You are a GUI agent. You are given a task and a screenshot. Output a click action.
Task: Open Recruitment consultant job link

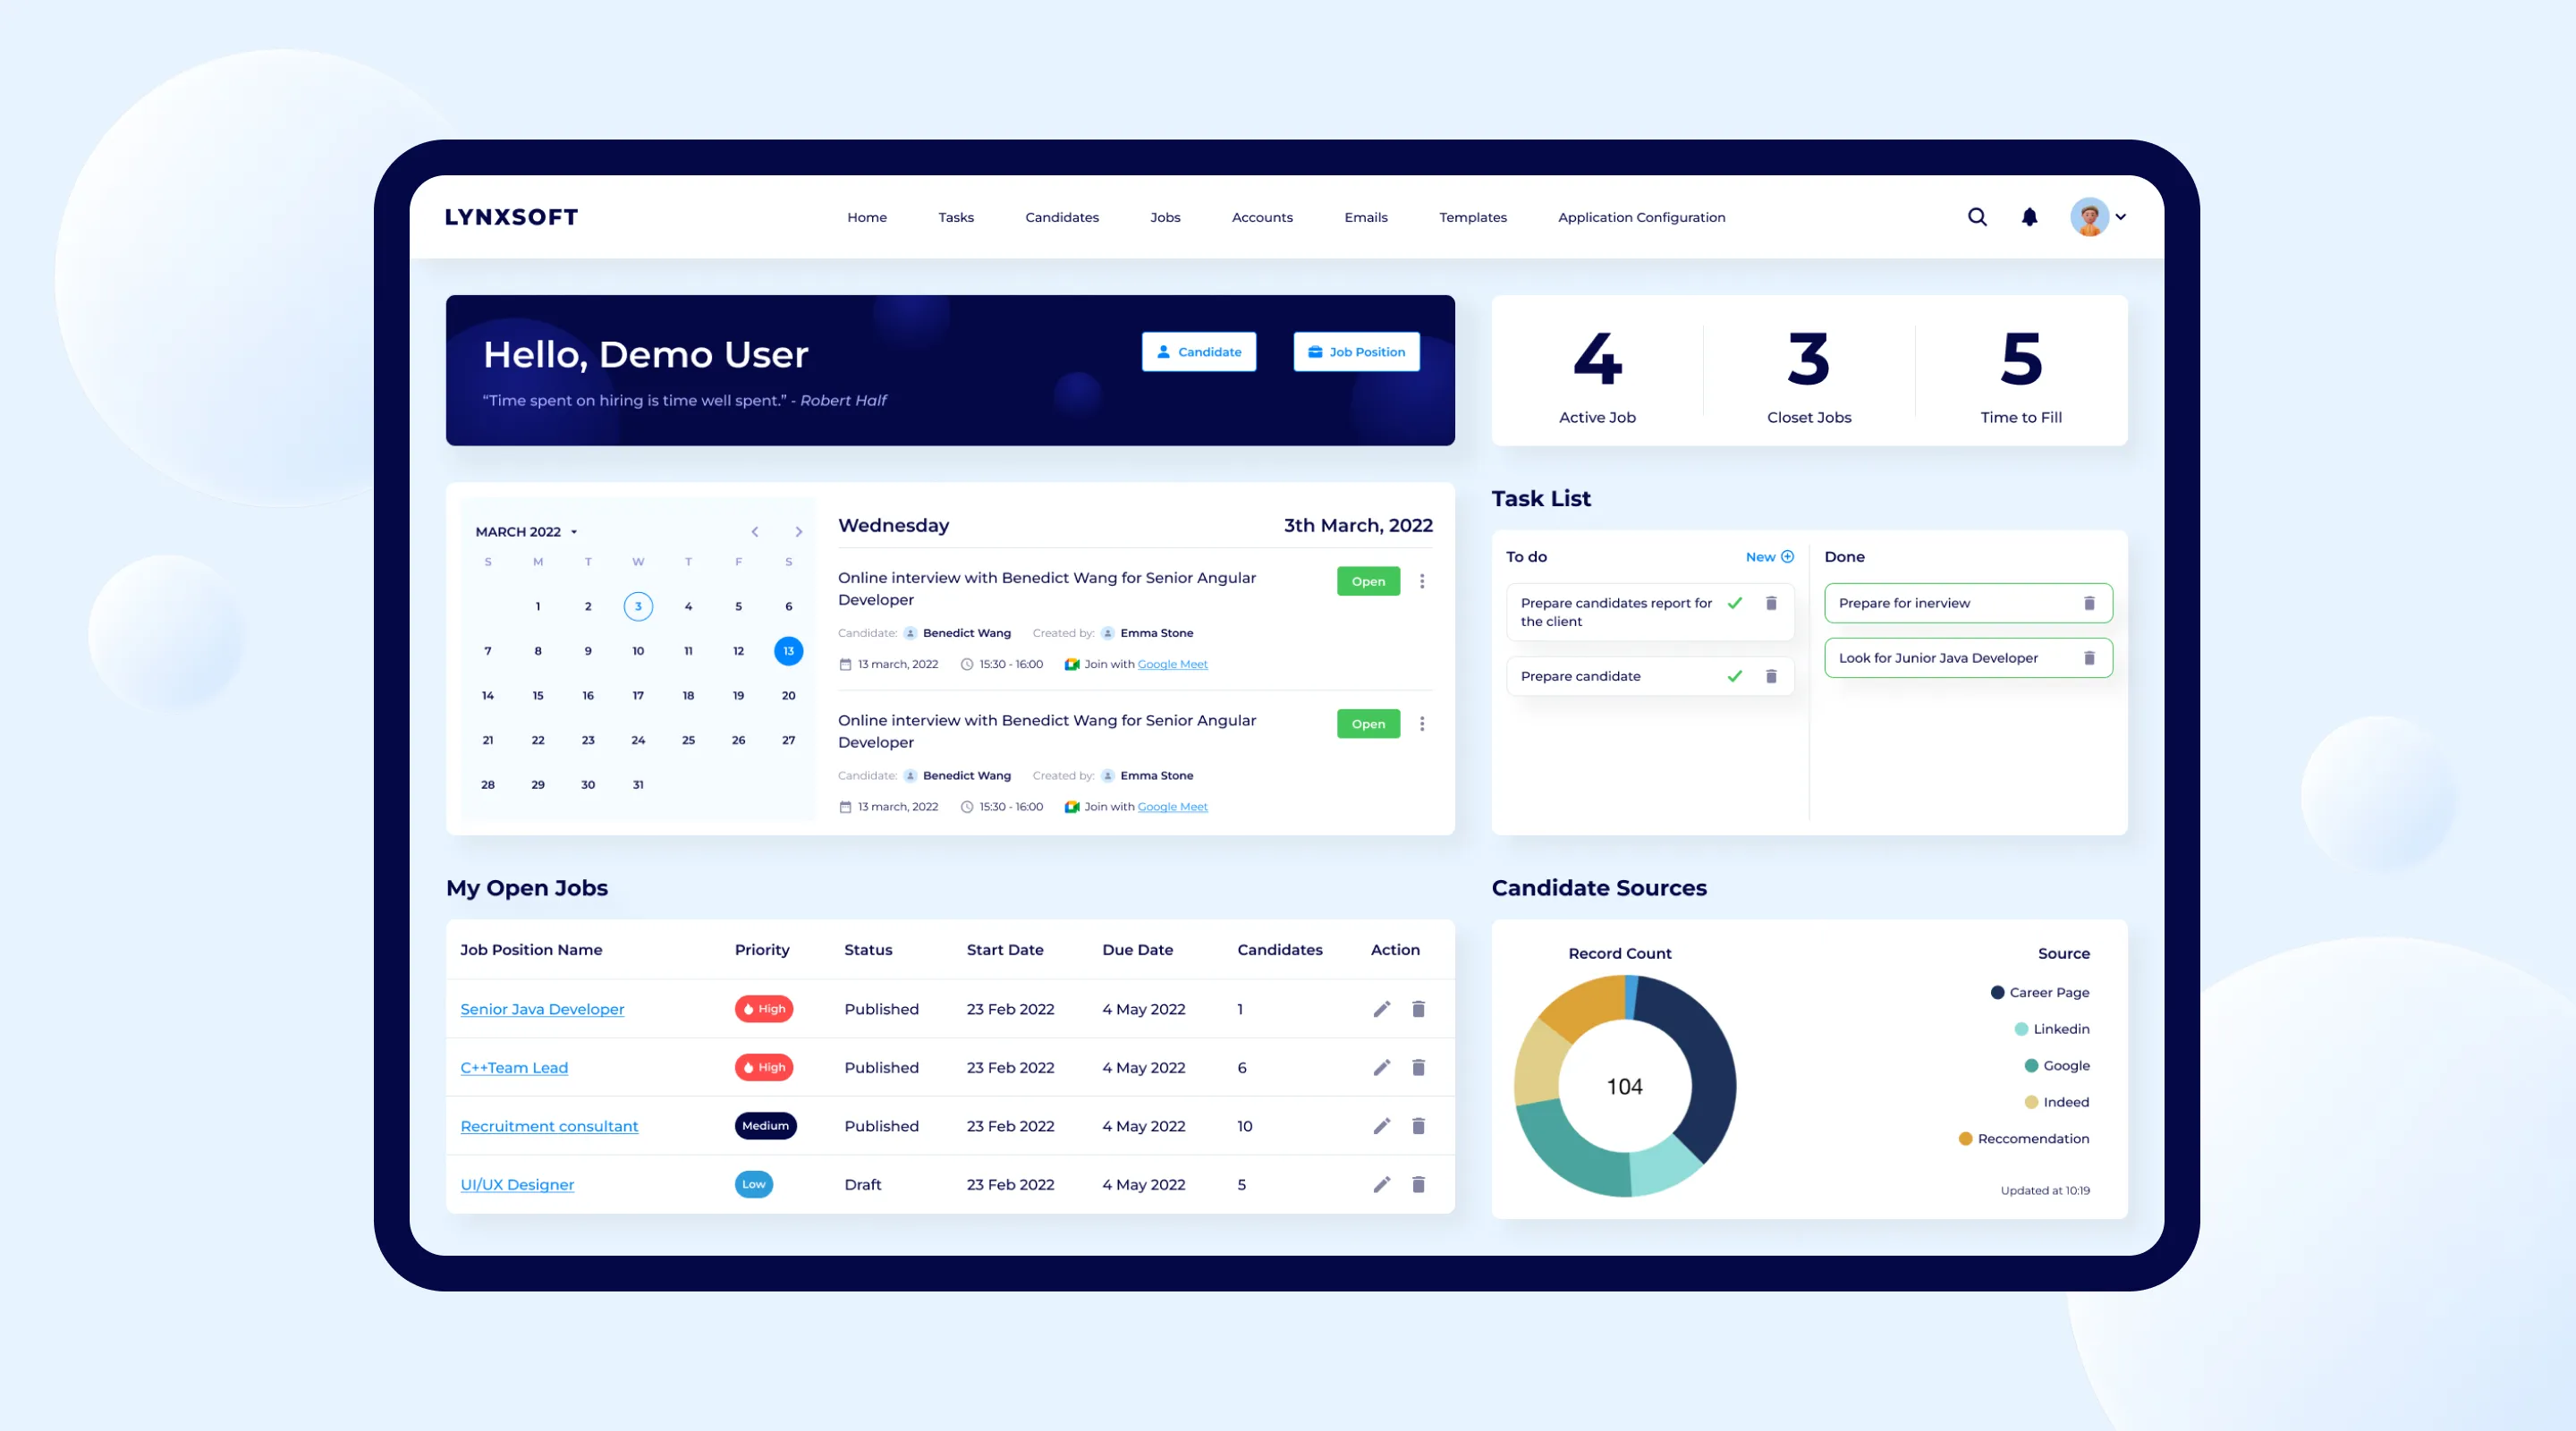point(549,1126)
